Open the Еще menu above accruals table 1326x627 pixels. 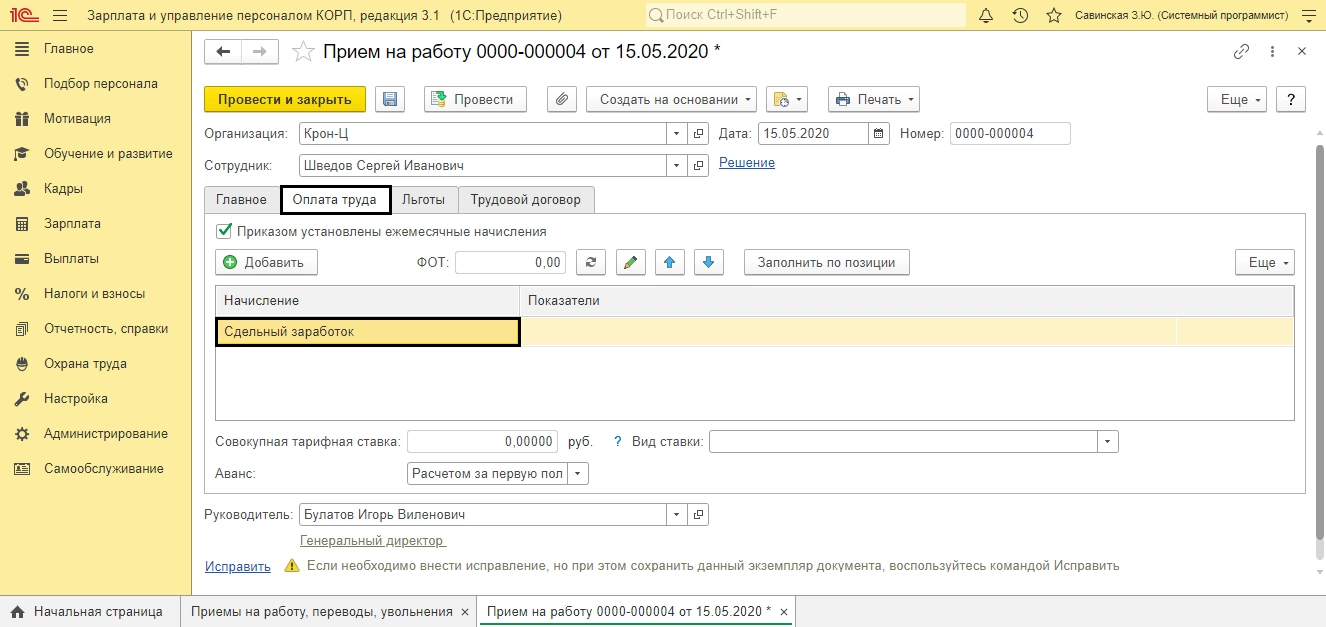click(x=1265, y=262)
